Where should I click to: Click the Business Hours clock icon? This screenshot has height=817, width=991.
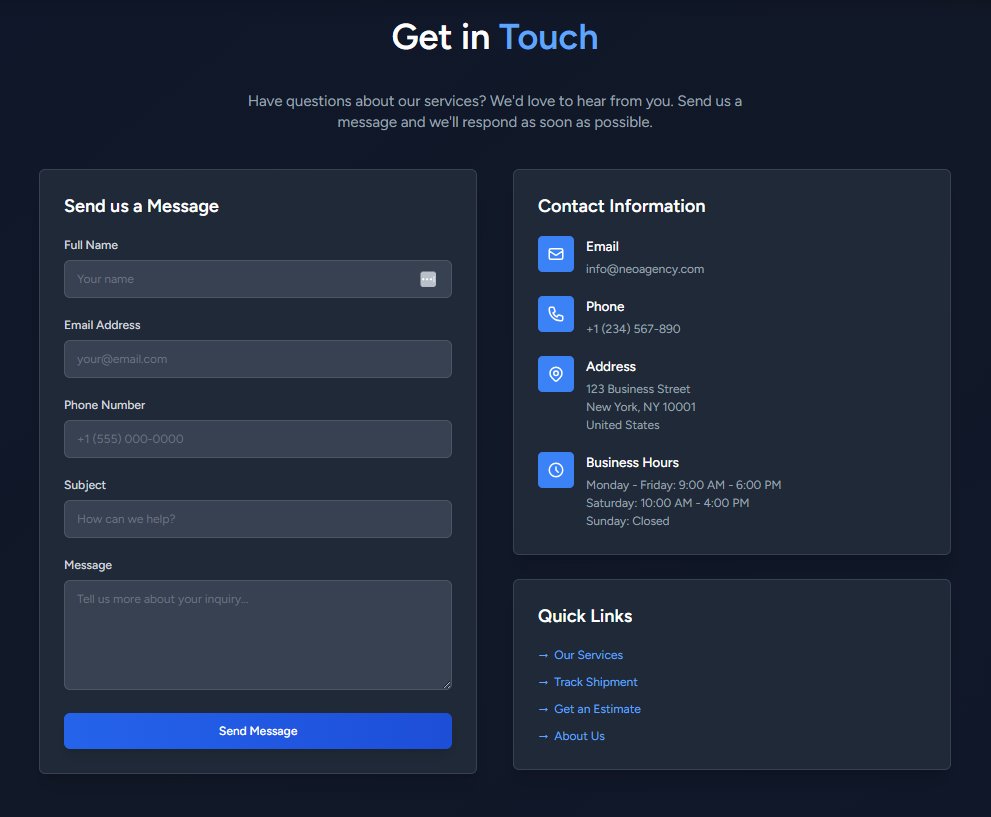(x=556, y=470)
